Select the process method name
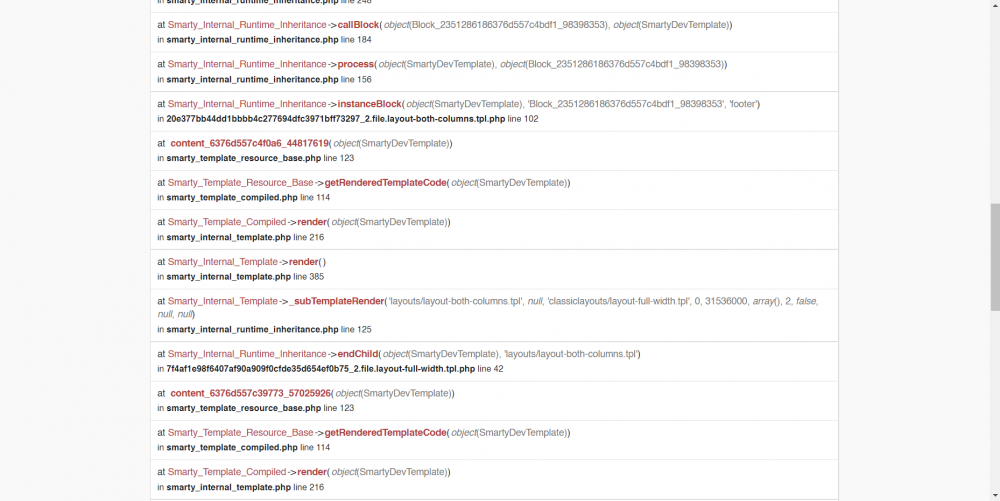Viewport: 1000px width, 501px height. tap(355, 64)
